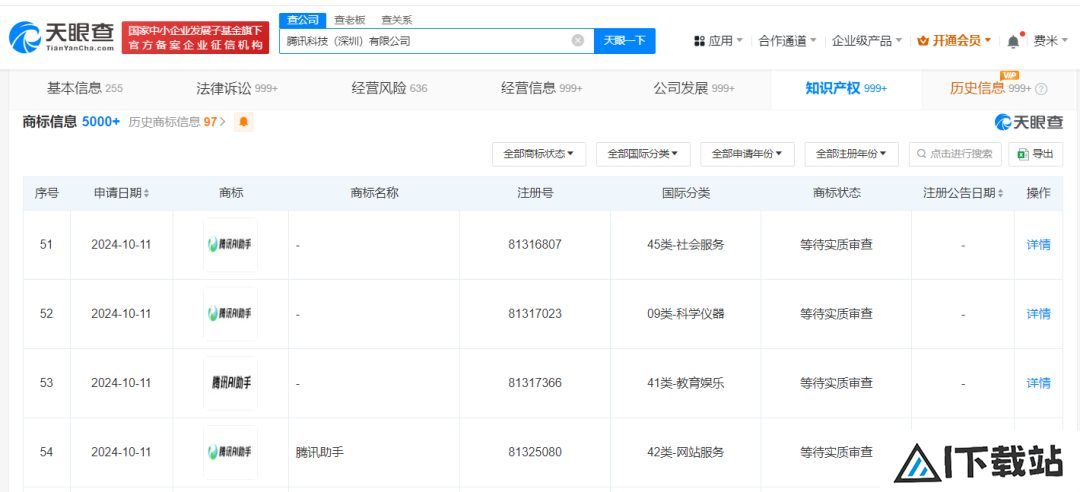Screen dimensions: 1080x492
Task: Switch to the 查公司 search tab
Action: (x=302, y=20)
